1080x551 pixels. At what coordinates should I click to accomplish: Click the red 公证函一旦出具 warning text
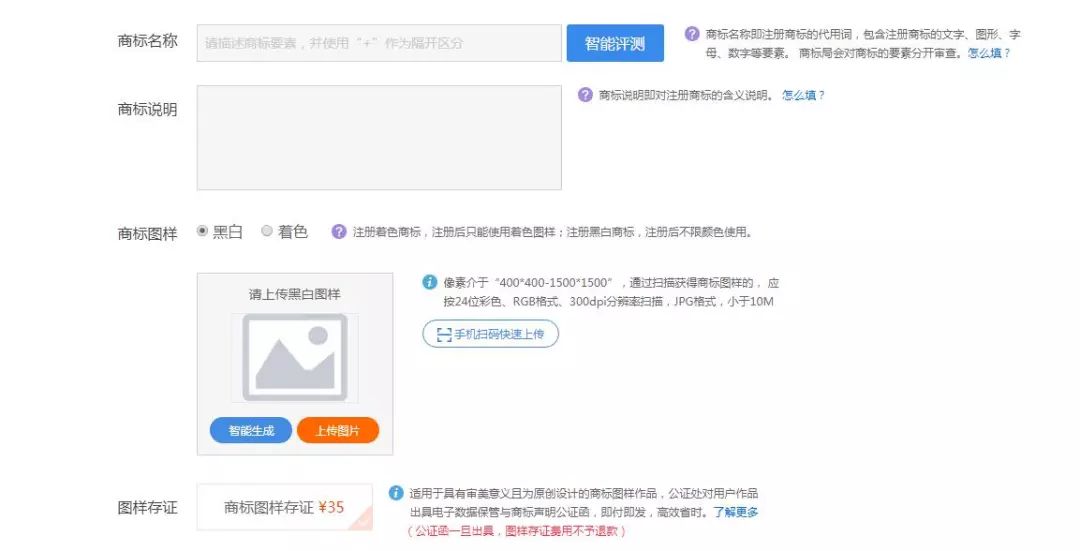tap(516, 531)
